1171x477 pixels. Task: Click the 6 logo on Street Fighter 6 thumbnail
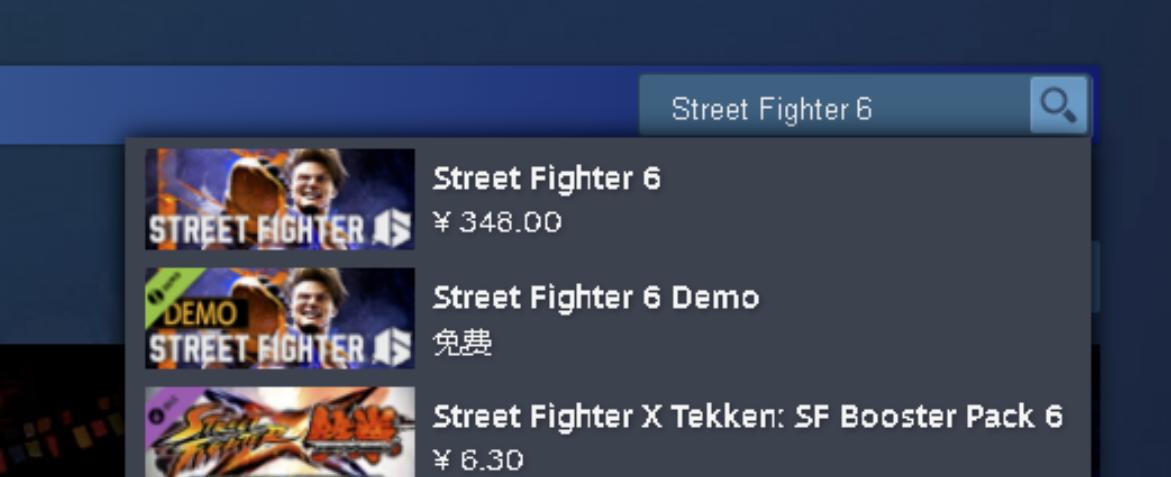pyautogui.click(x=392, y=229)
